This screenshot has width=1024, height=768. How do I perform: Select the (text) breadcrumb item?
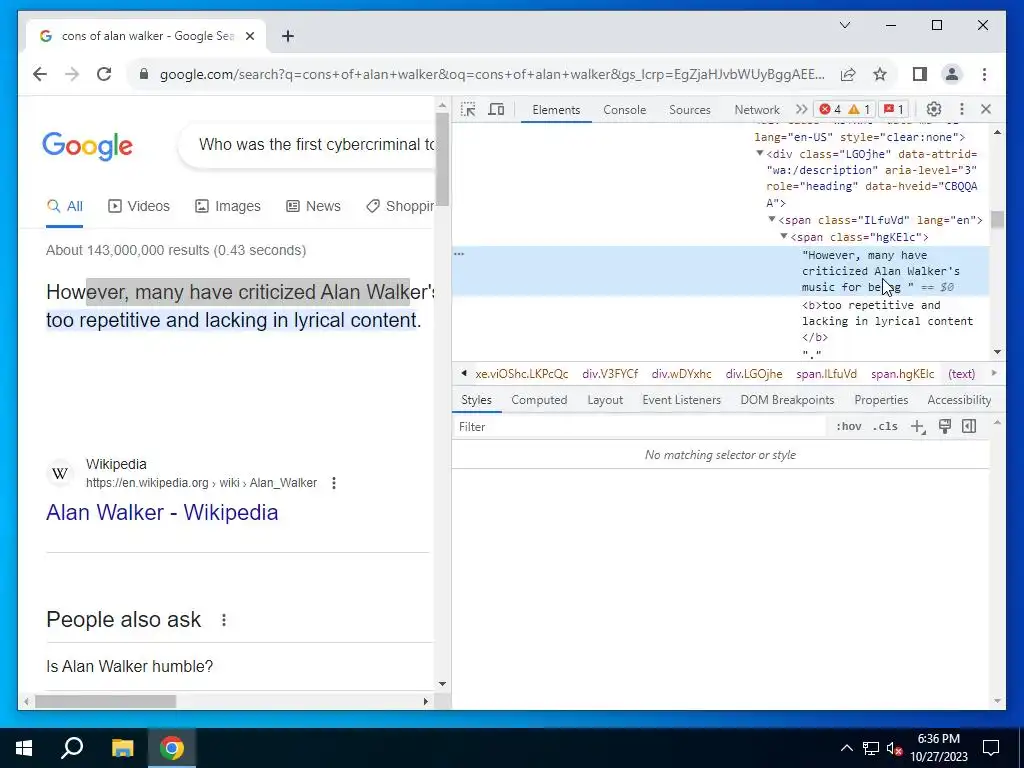coord(961,374)
